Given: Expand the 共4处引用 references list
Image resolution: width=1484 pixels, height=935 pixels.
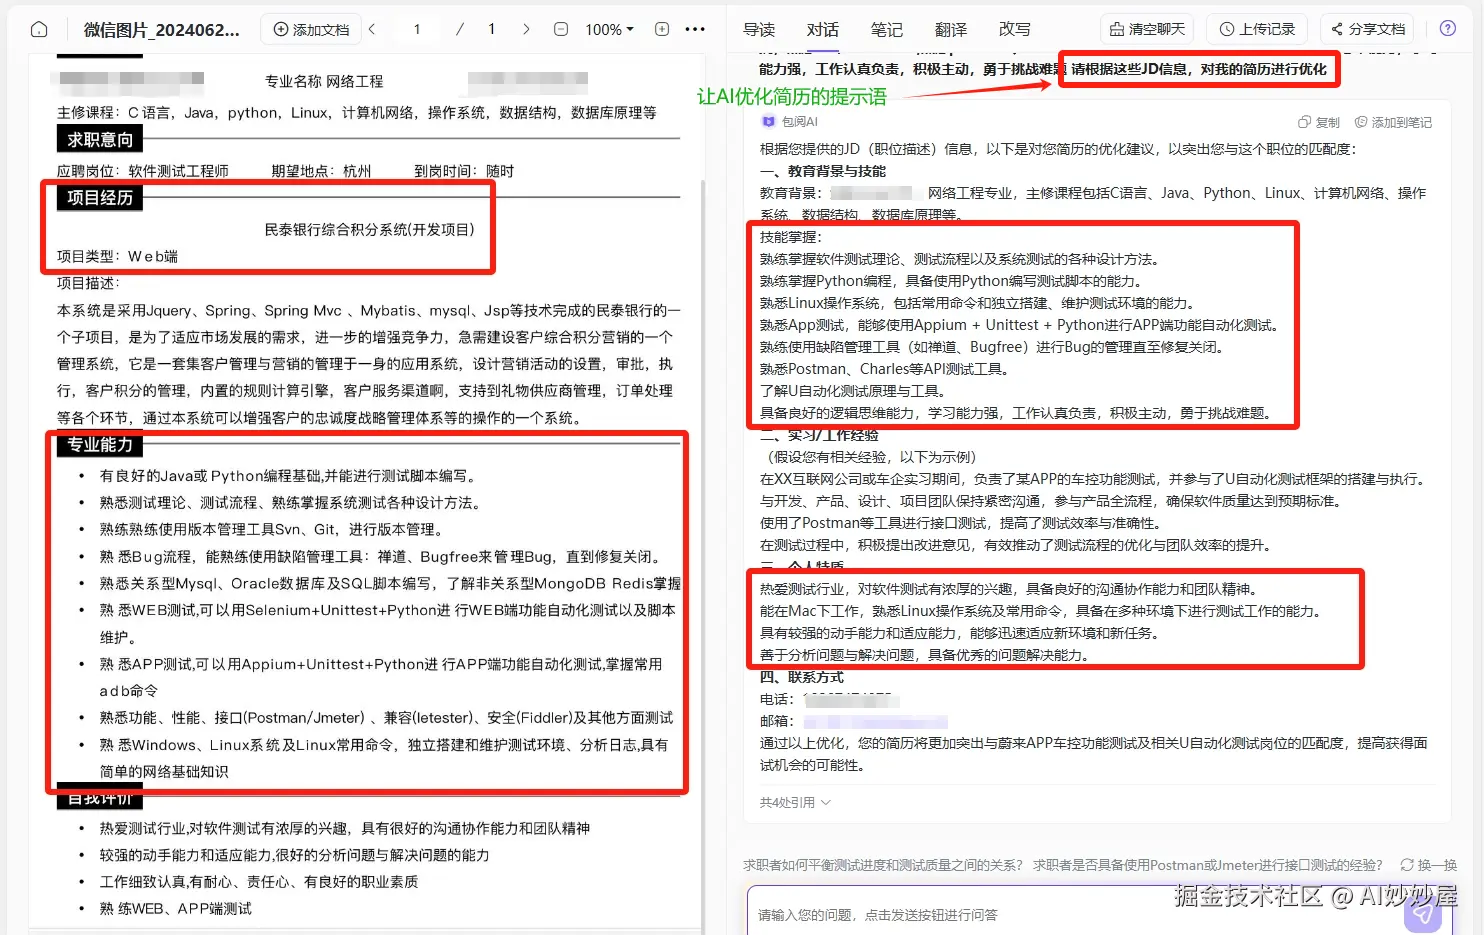Looking at the screenshot, I should point(795,802).
